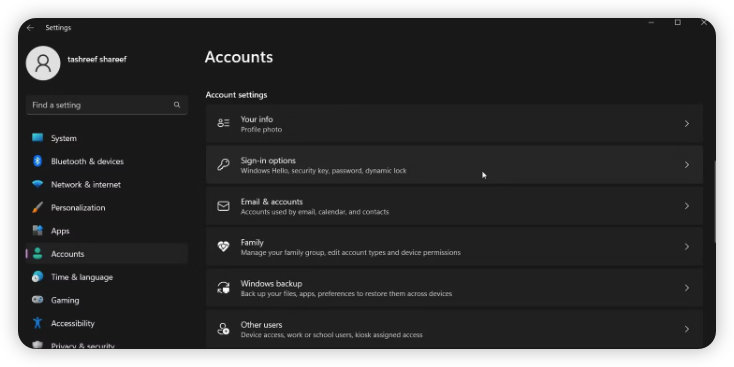Click the Gaming controller icon
The width and height of the screenshot is (734, 367).
[x=37, y=300]
